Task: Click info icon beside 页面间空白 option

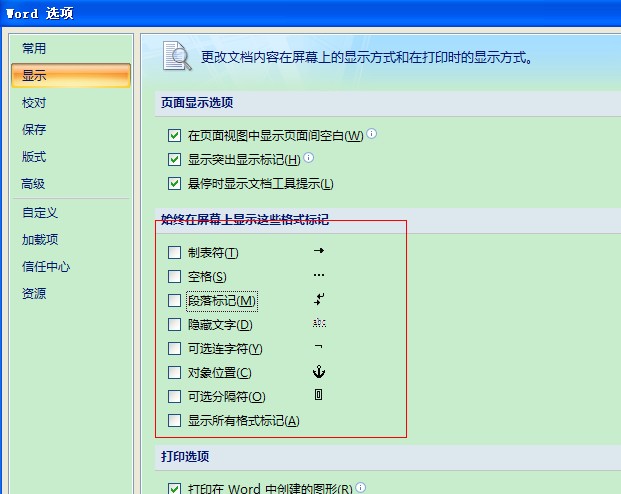Action: 371,134
